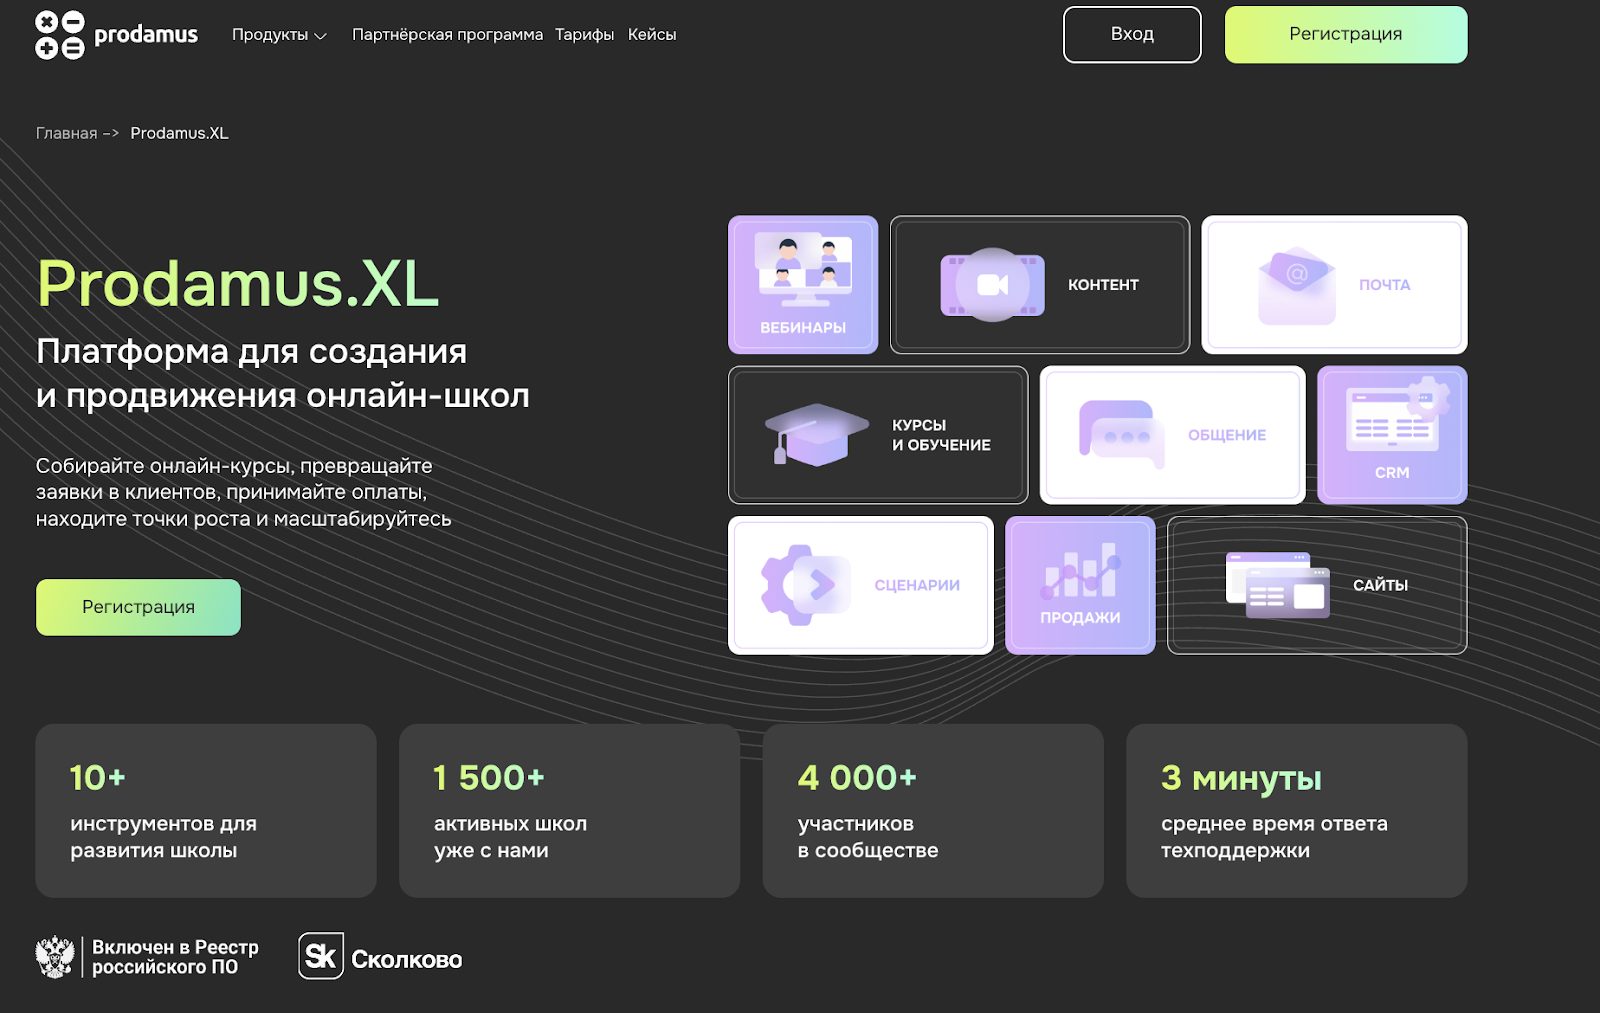Click the chat bubble Общение icon

click(x=1122, y=435)
